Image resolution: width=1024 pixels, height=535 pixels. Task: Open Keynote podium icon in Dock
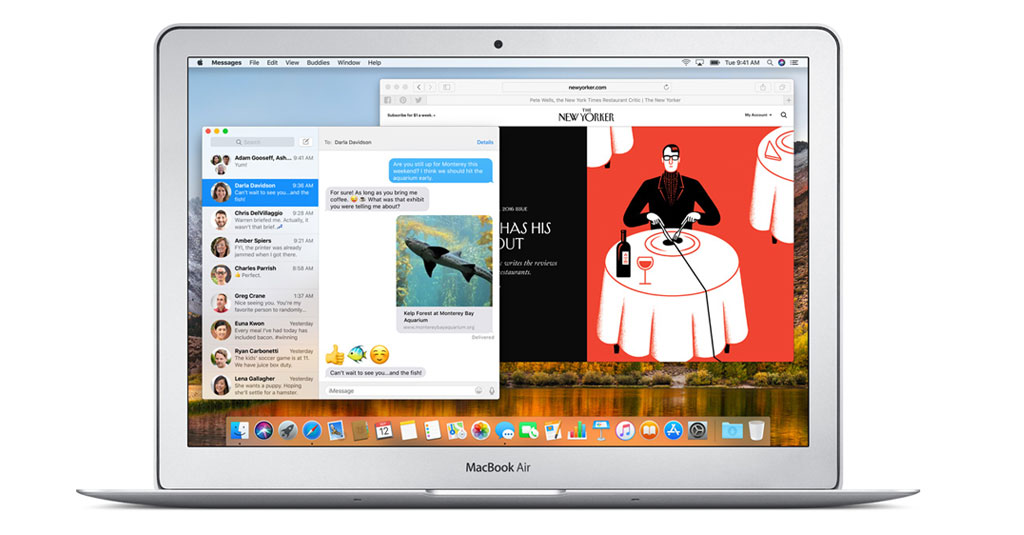(x=601, y=430)
